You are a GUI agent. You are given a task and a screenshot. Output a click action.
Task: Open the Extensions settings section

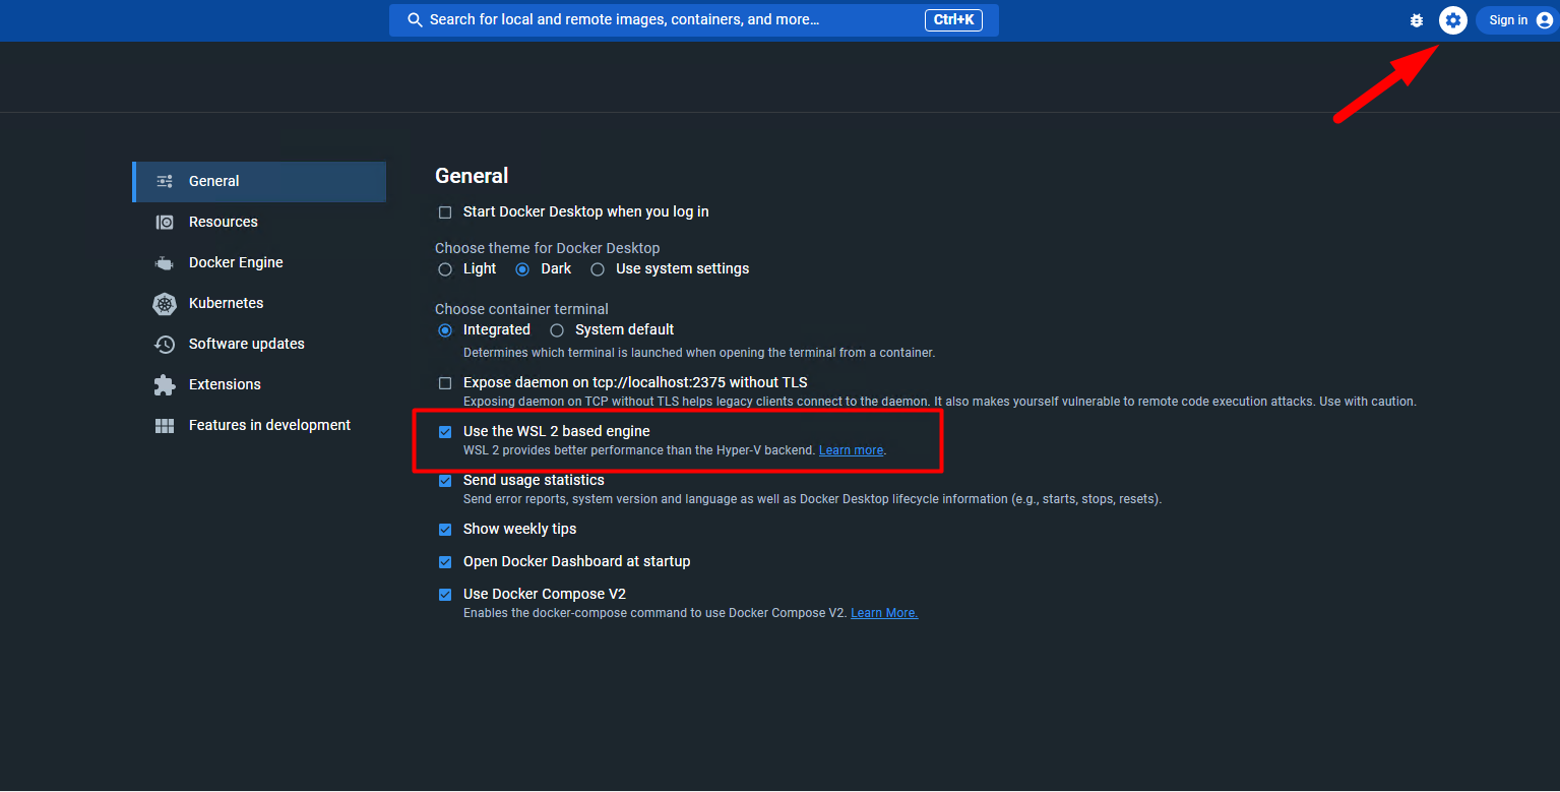tap(259, 385)
